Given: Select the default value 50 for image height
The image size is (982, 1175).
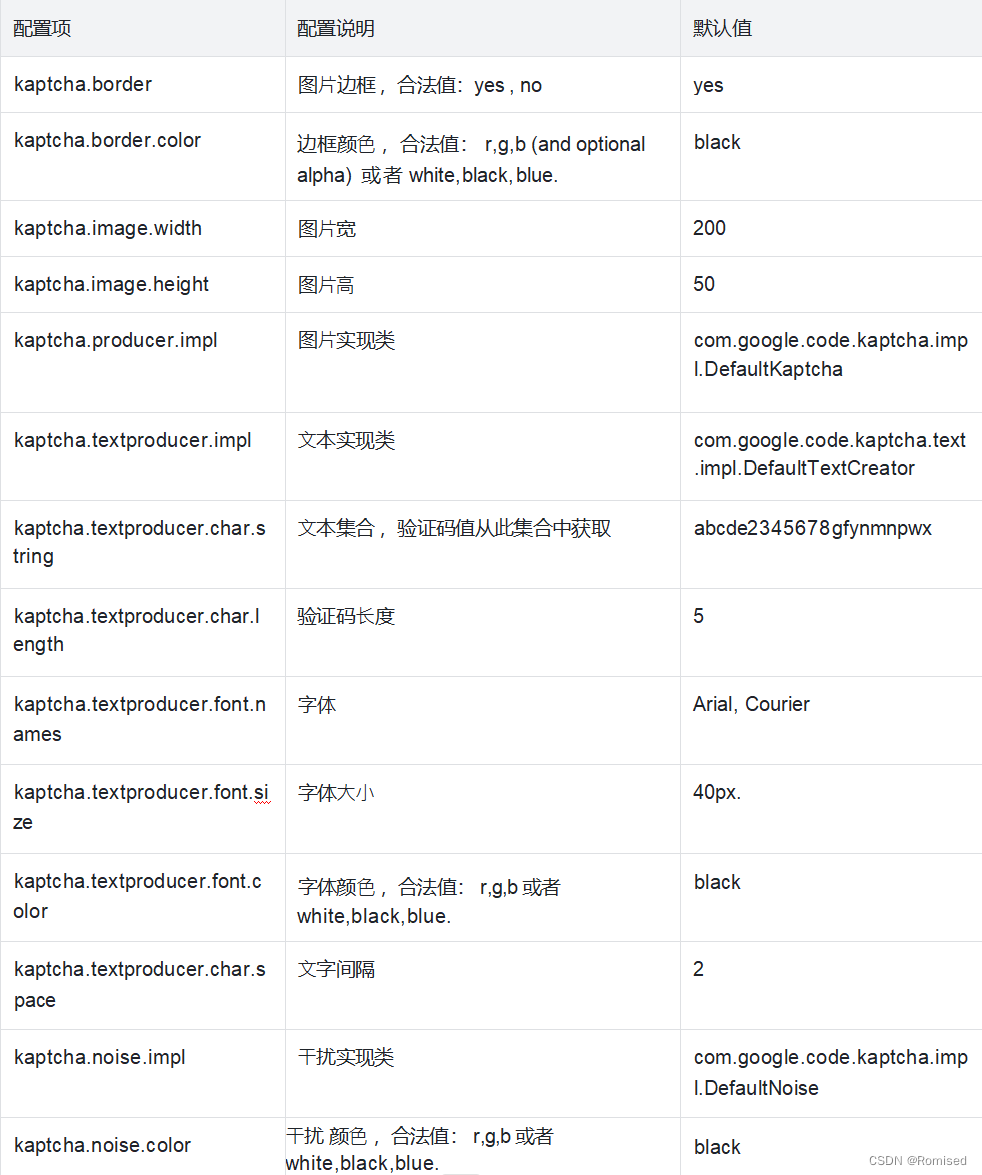Looking at the screenshot, I should [704, 284].
